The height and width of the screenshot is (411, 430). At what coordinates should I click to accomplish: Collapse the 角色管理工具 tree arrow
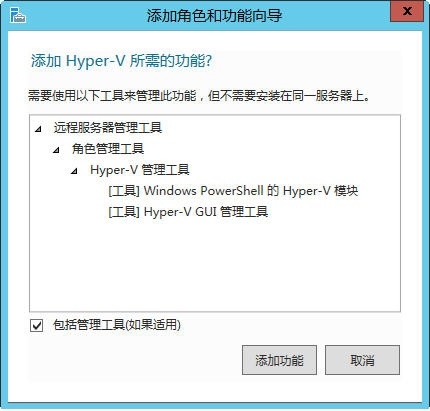pyautogui.click(x=56, y=150)
